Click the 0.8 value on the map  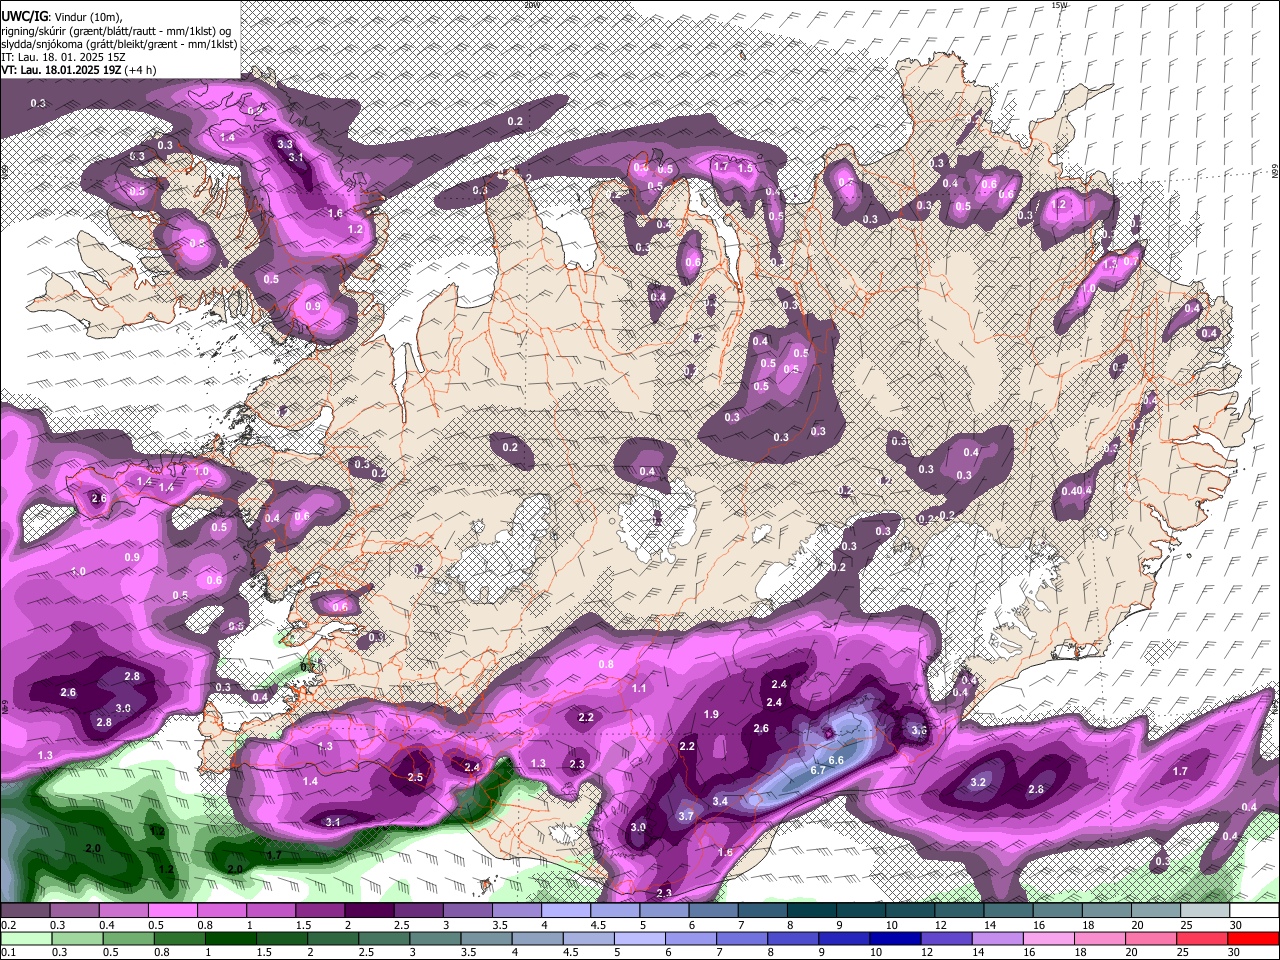click(606, 664)
